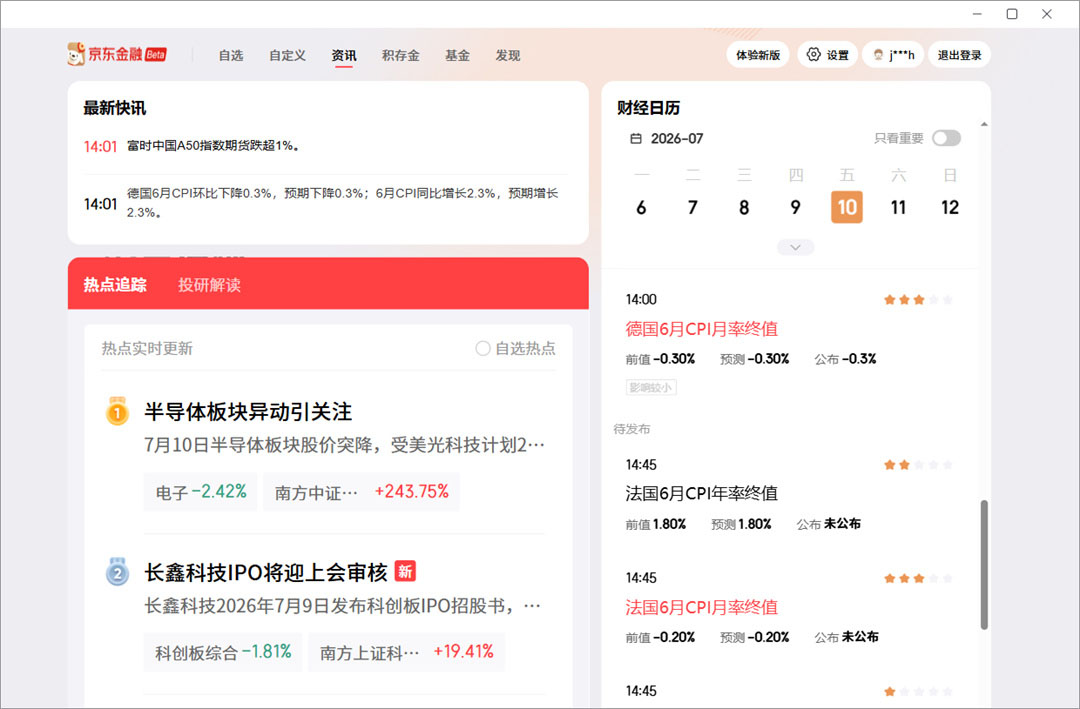1080x709 pixels.
Task: Open headline 长鑫科技IPO将迎上会审核
Action: click(266, 572)
